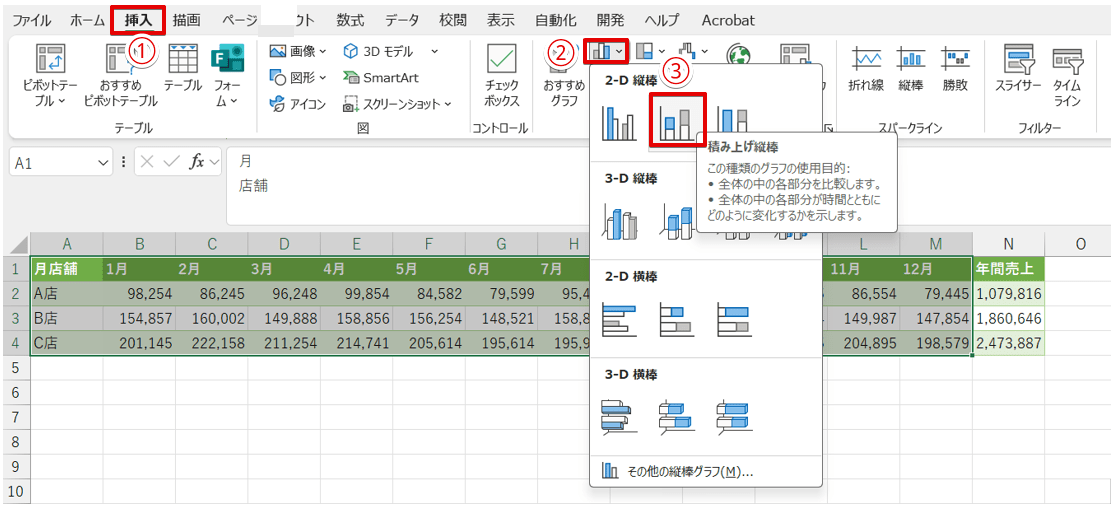Viewport: 1111px width, 507px height.
Task: Click the Name Box showing A1
Action: tap(52, 163)
